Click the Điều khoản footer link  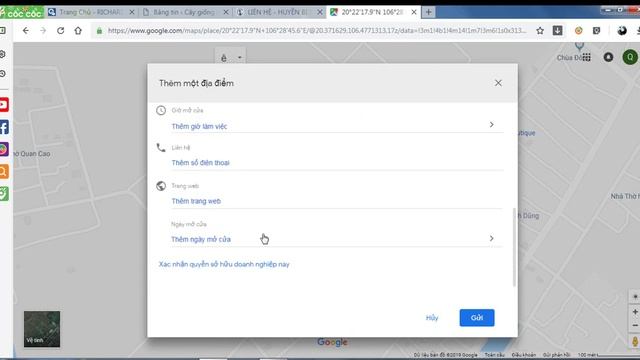click(x=523, y=355)
